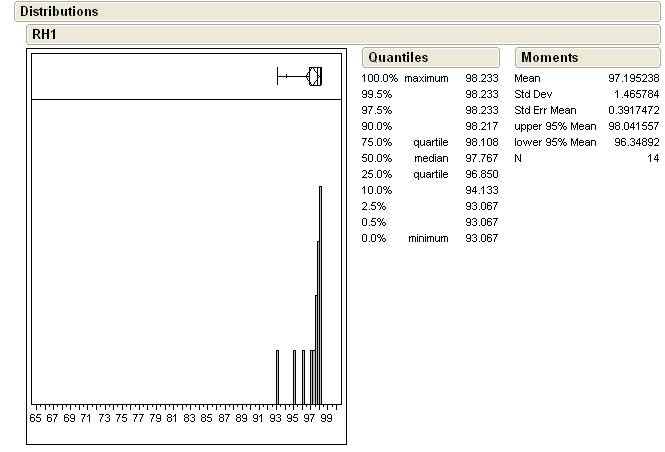Select the minimum label in Quantiles
The width and height of the screenshot is (665, 452).
pos(428,238)
